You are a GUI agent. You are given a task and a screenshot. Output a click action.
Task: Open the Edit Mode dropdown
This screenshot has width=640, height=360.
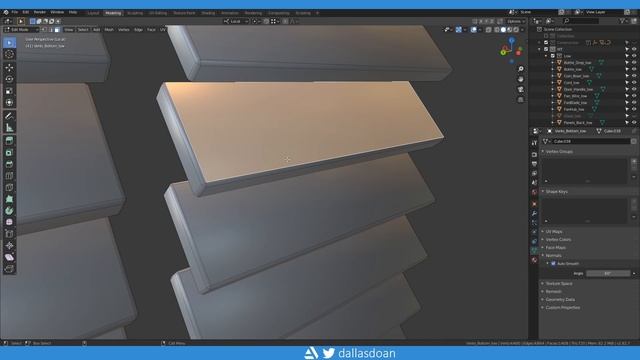[x=20, y=30]
